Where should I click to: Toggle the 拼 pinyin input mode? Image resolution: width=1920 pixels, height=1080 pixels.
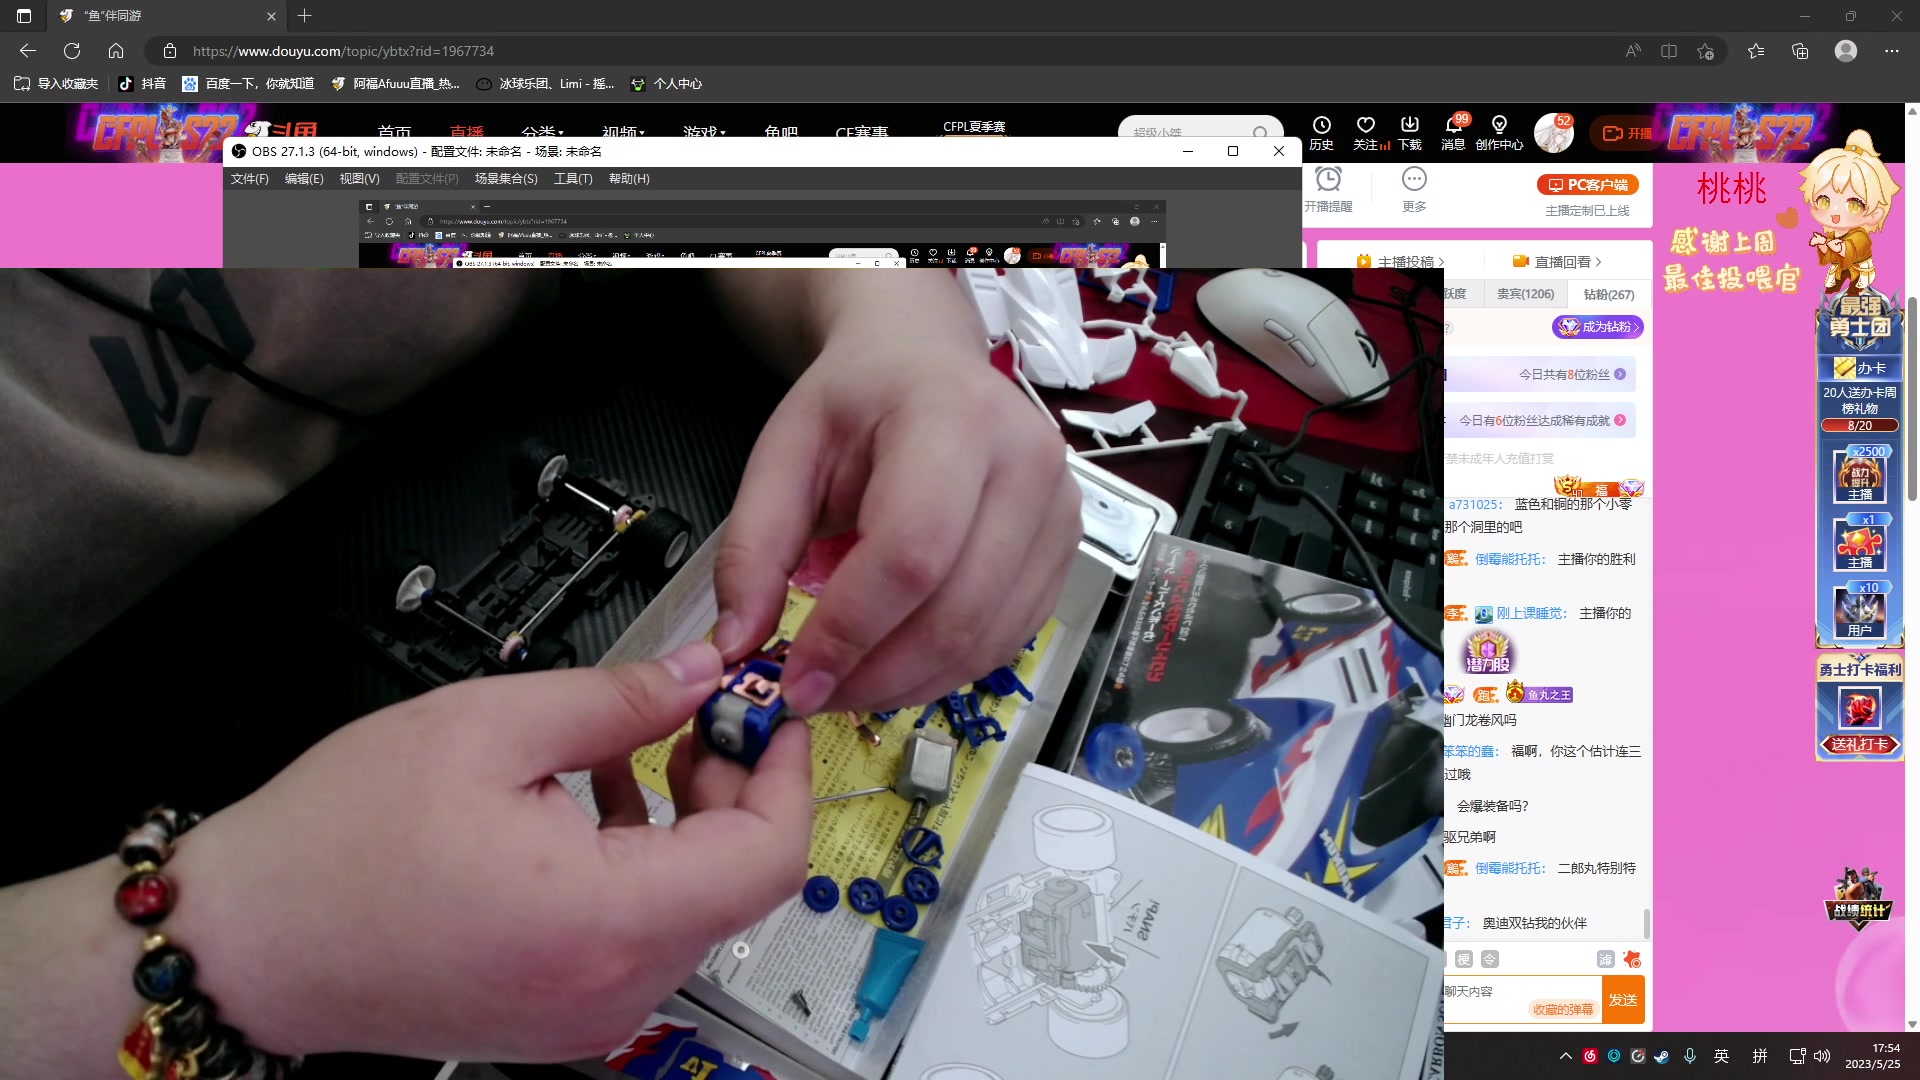point(1760,1056)
